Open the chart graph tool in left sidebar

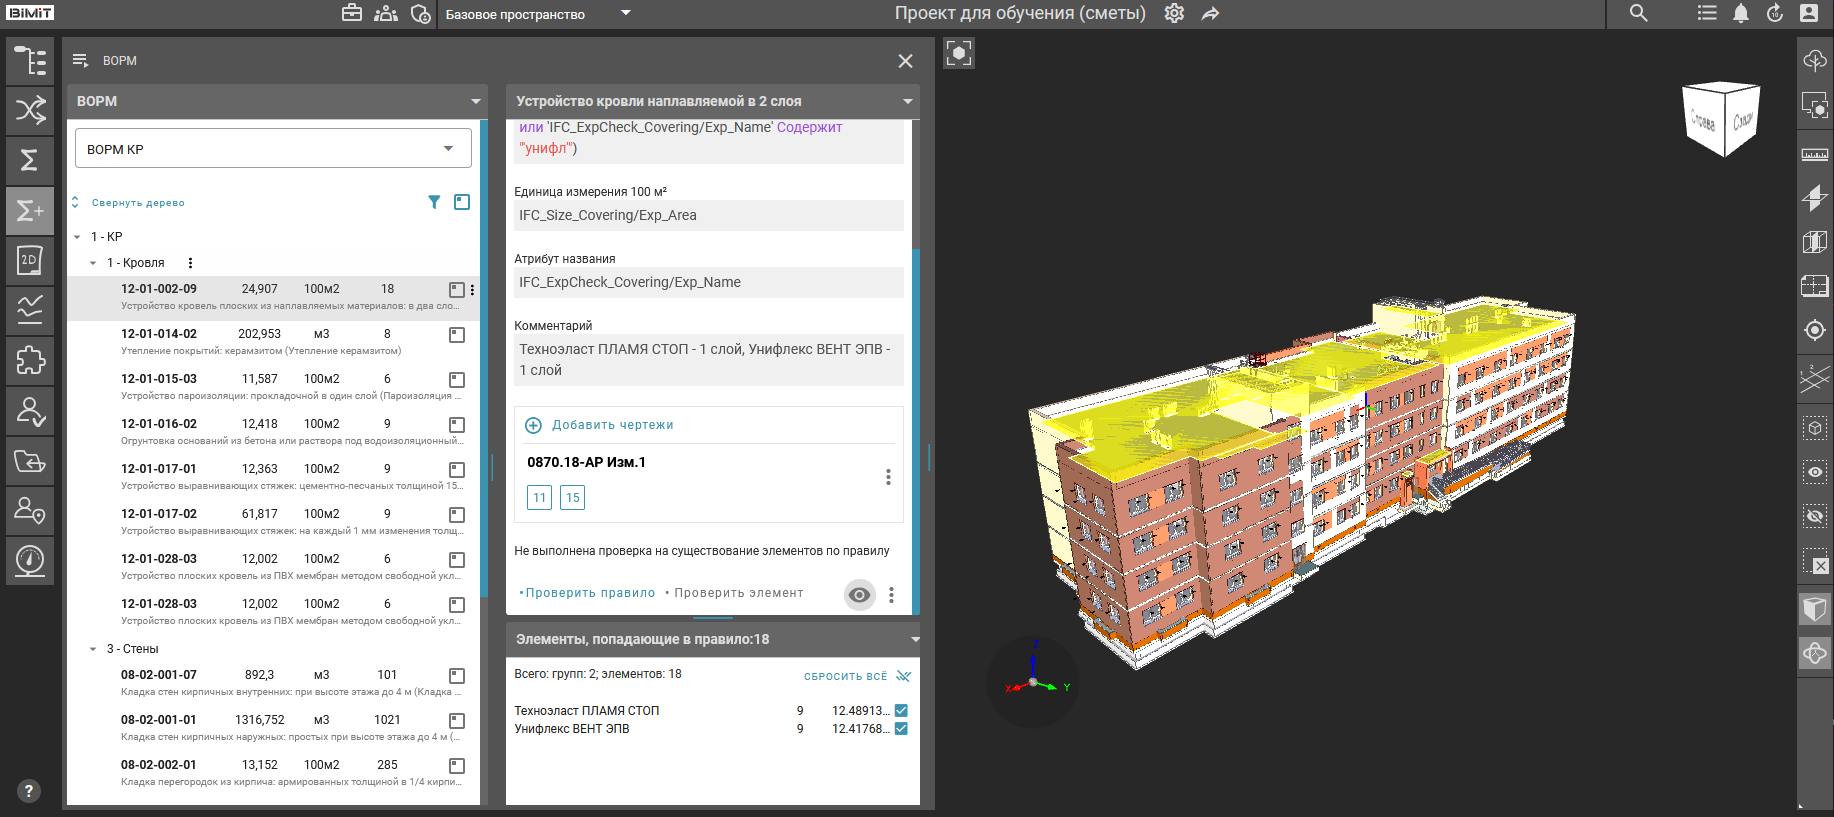(30, 311)
